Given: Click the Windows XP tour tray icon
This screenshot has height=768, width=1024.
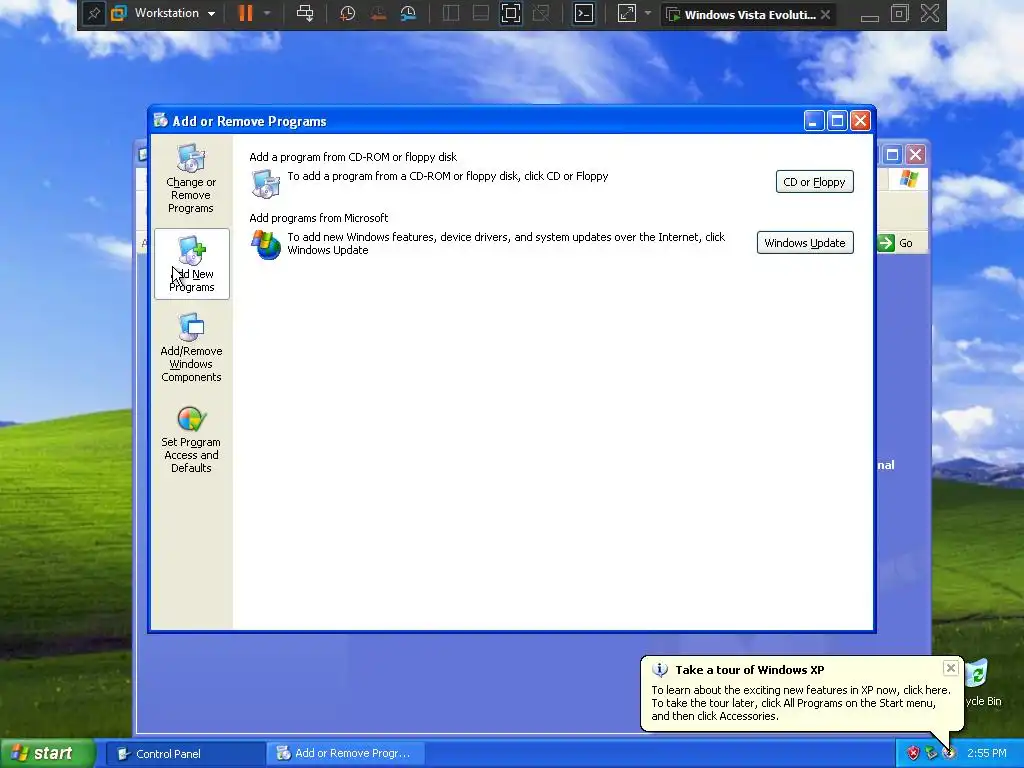Looking at the screenshot, I should point(949,754).
